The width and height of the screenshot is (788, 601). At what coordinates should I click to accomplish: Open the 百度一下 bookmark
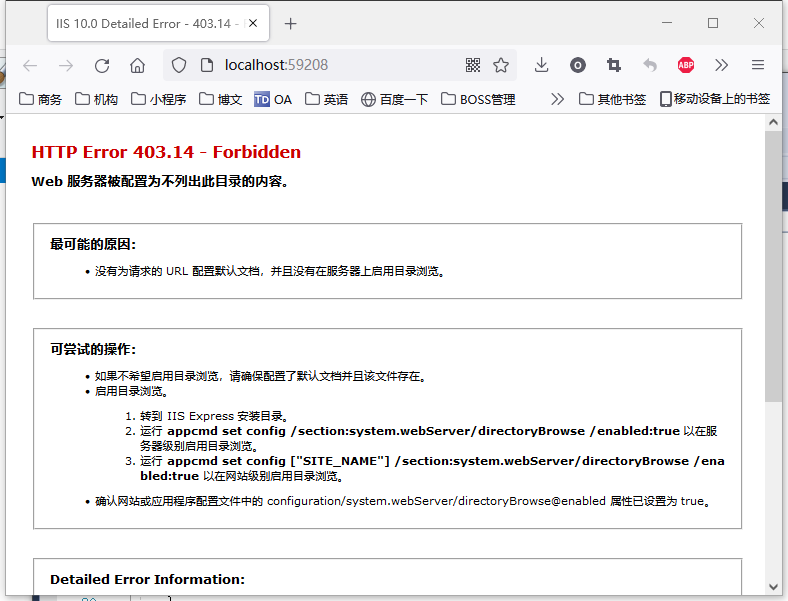pos(395,99)
